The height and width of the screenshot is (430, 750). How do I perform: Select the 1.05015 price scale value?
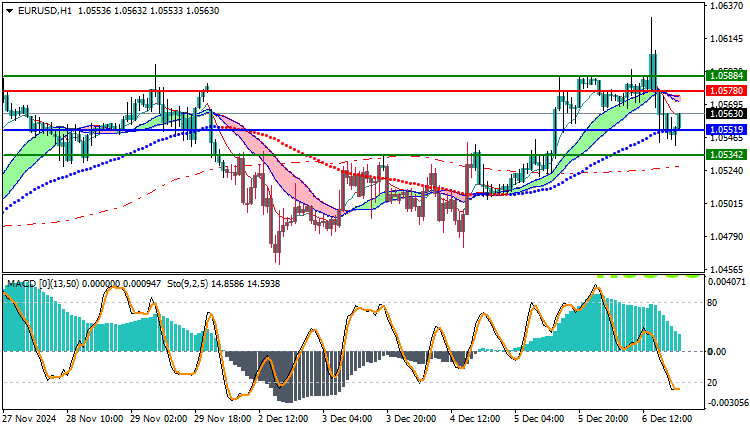(x=727, y=204)
